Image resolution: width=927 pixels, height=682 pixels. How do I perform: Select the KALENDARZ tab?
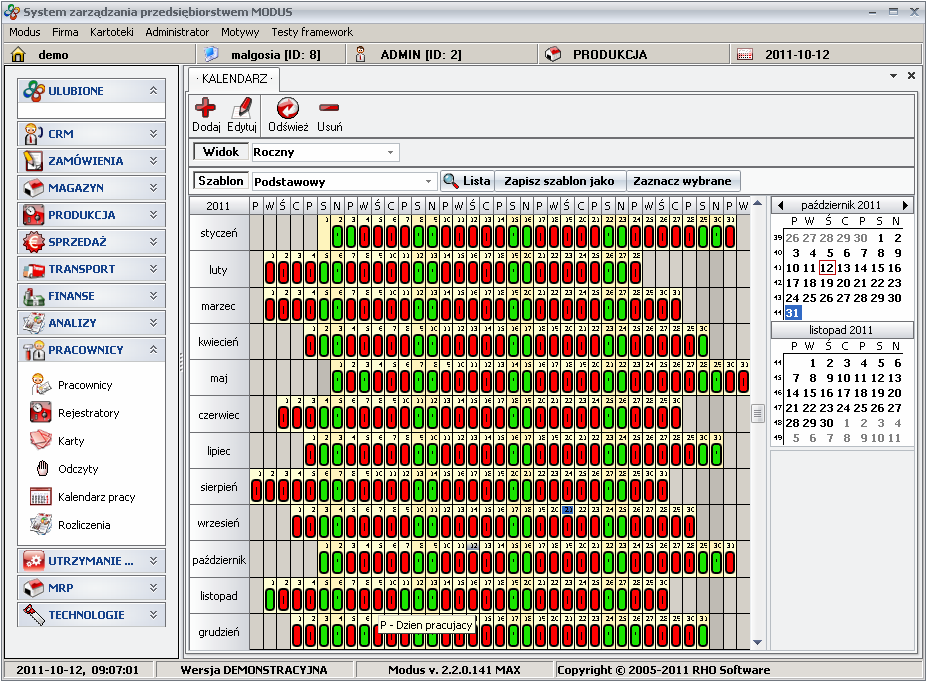237,77
